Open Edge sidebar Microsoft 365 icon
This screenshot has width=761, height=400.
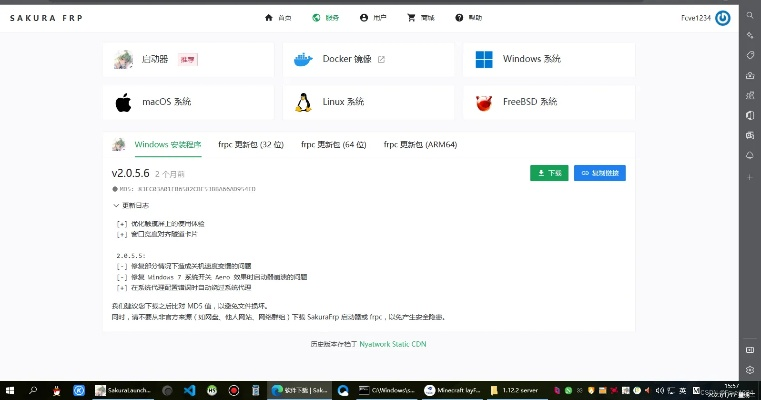750,115
